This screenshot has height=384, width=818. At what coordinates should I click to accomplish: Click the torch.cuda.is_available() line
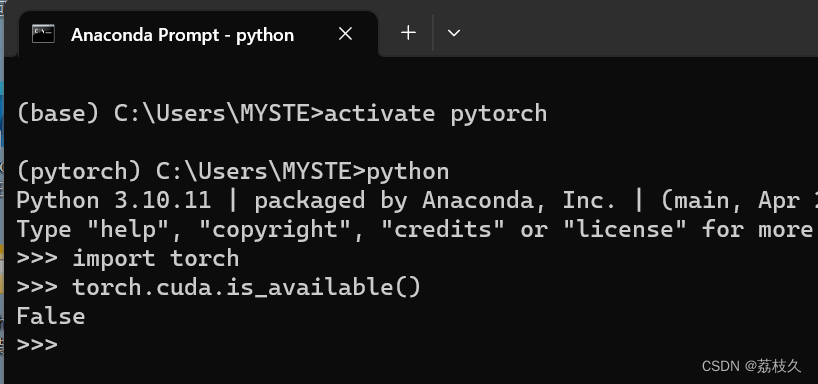tap(219, 287)
